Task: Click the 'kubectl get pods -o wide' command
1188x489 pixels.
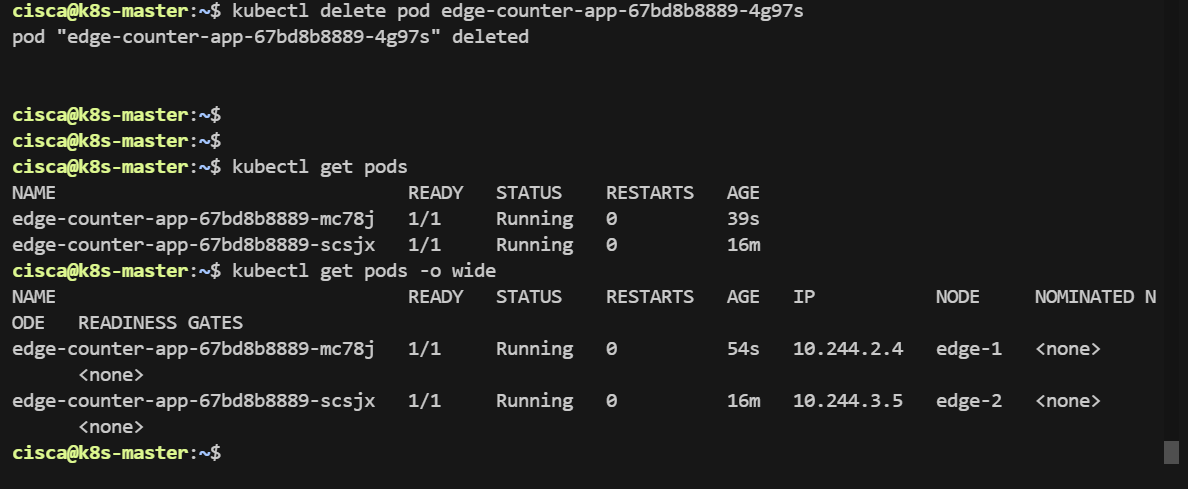Action: [363, 271]
